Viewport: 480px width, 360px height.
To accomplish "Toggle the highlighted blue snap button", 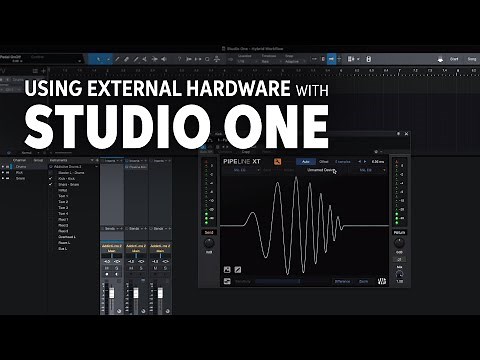I will pos(331,59).
